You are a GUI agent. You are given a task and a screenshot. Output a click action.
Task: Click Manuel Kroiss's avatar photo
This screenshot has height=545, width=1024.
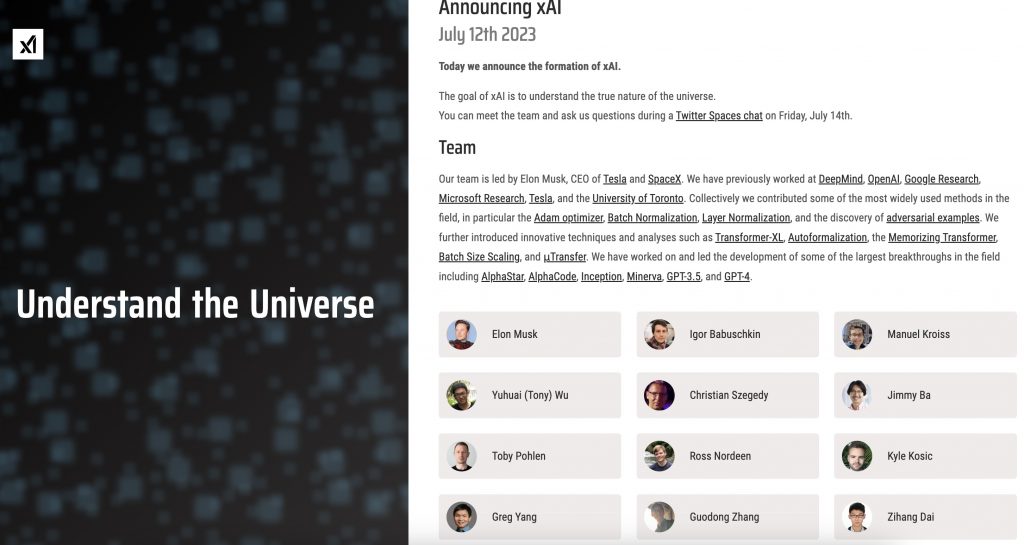pyautogui.click(x=857, y=334)
